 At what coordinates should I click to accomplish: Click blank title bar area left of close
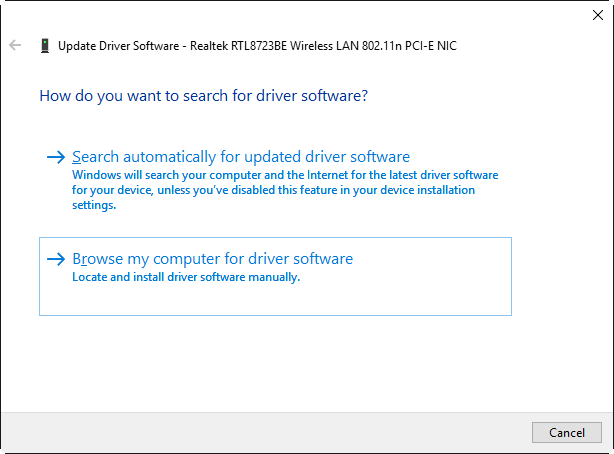pyautogui.click(x=300, y=15)
